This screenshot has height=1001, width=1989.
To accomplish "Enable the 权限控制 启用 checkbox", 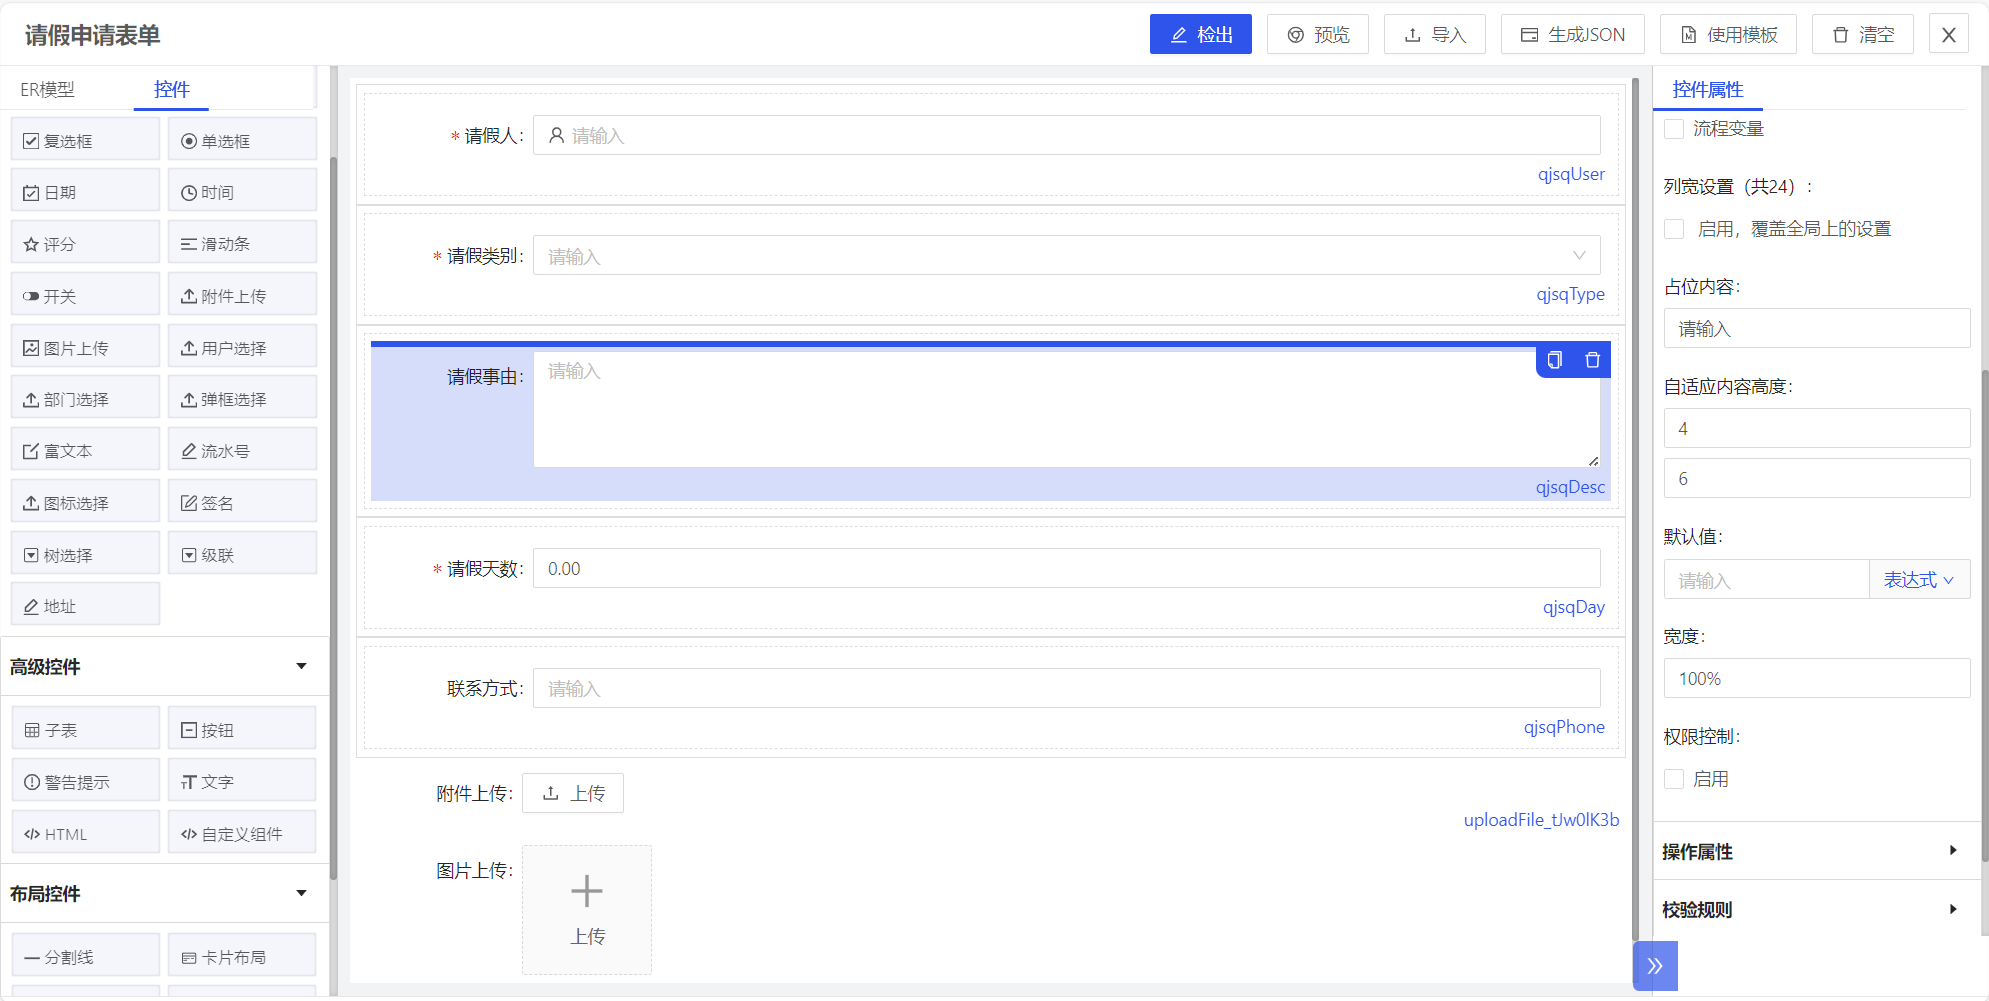I will pyautogui.click(x=1674, y=779).
